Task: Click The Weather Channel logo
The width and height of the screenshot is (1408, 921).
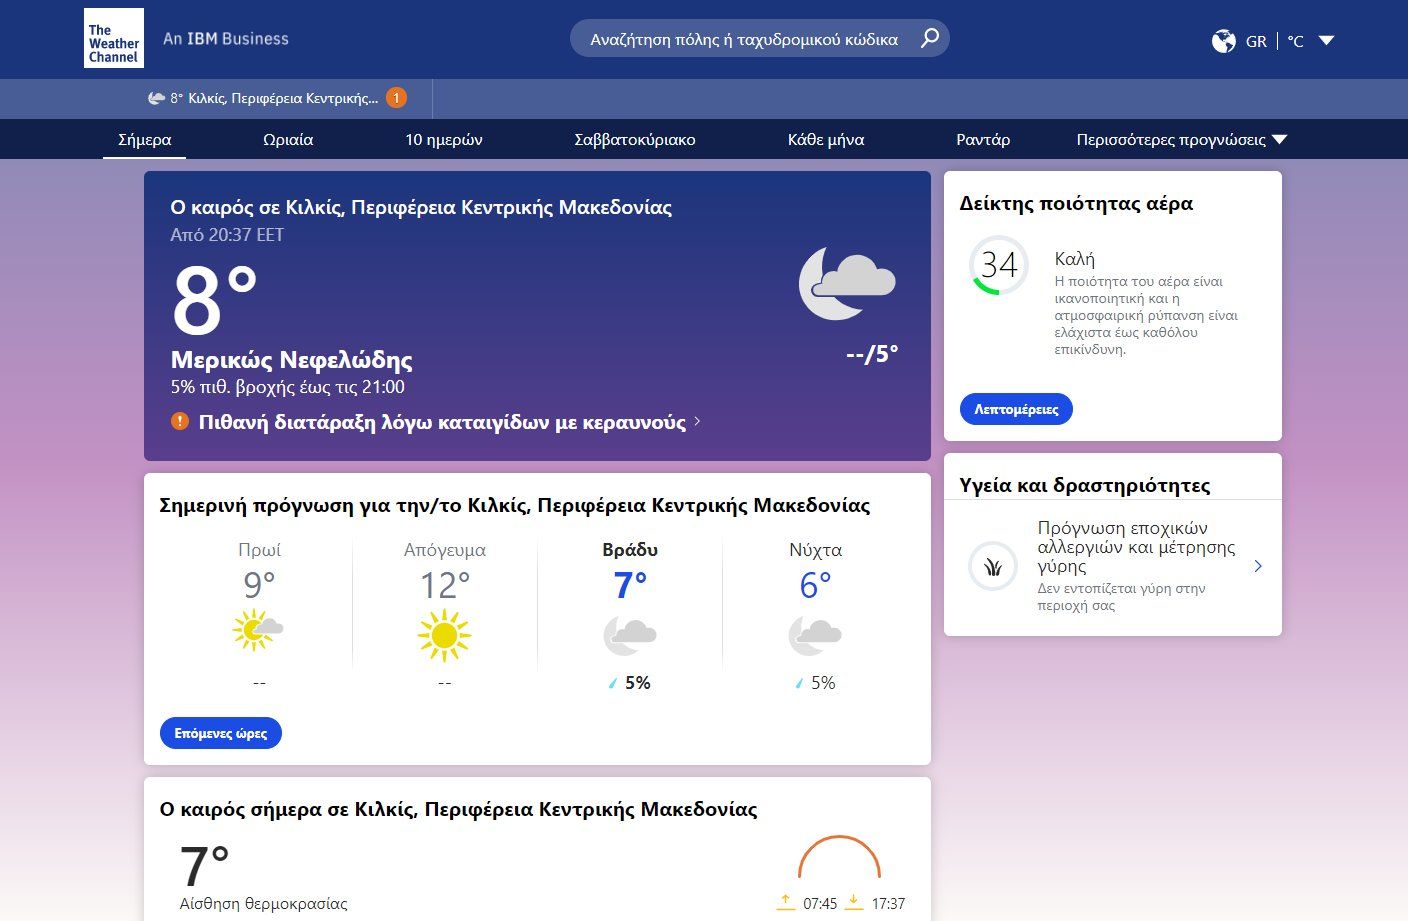Action: (113, 37)
